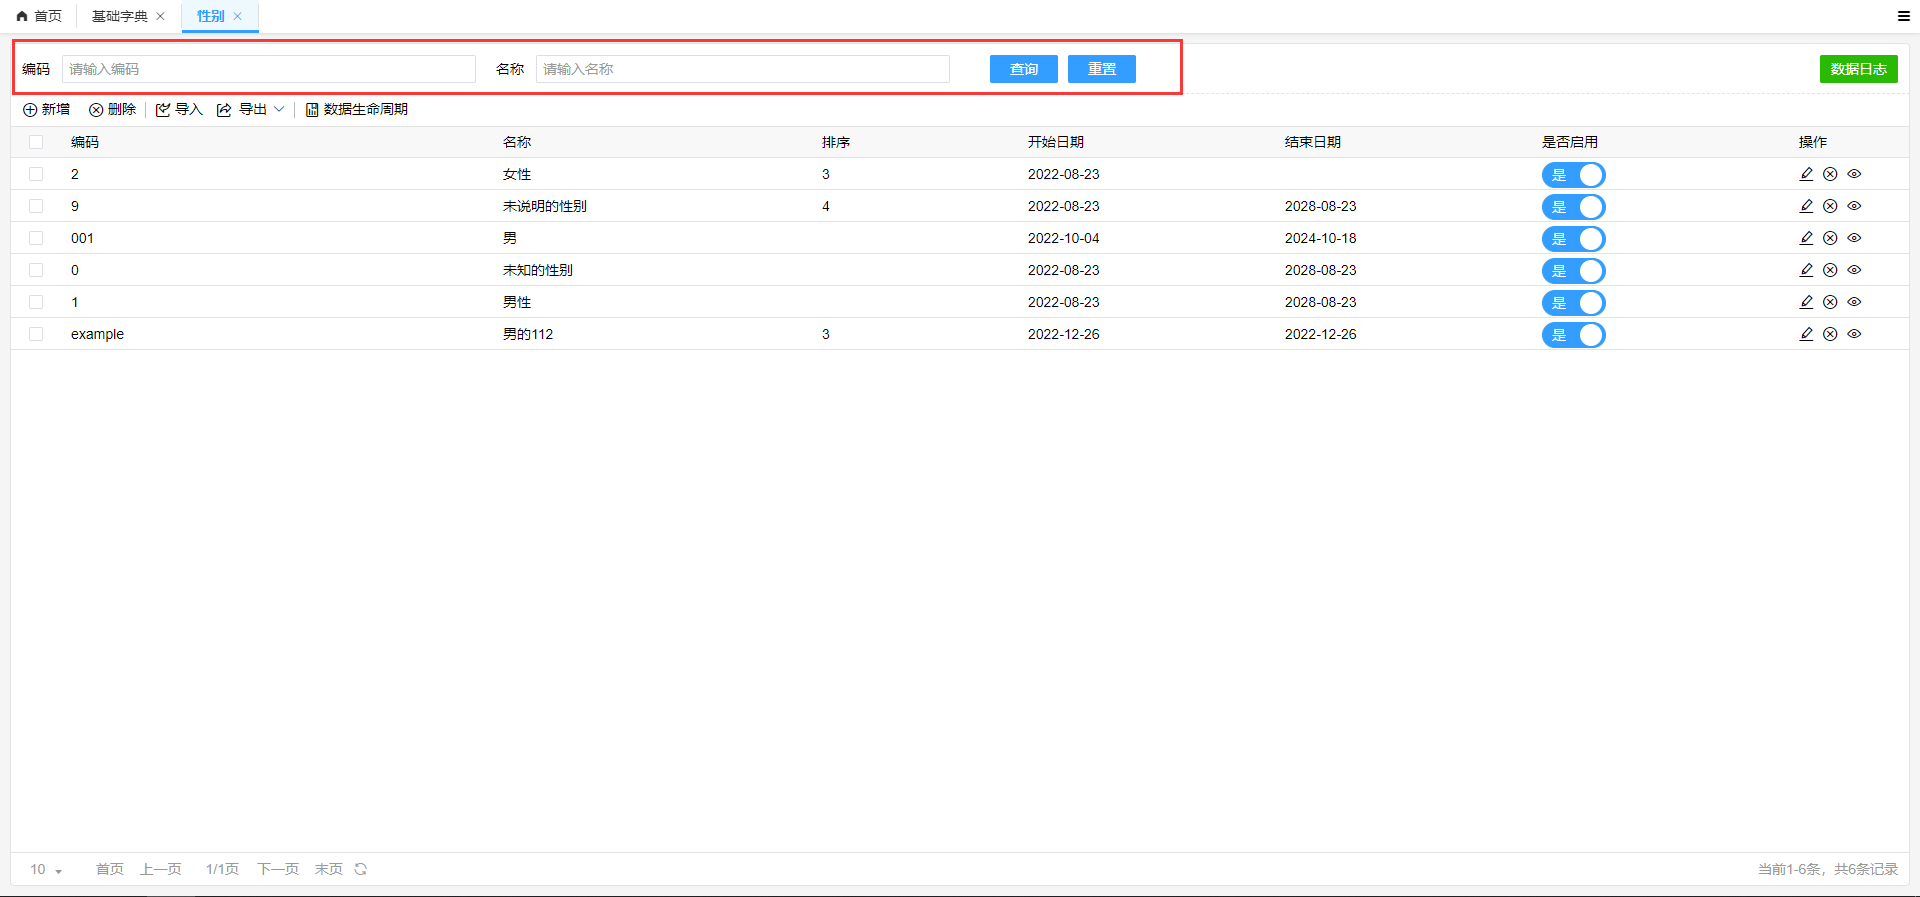Click the view eye icon for row 女性
This screenshot has height=897, width=1920.
(x=1854, y=174)
